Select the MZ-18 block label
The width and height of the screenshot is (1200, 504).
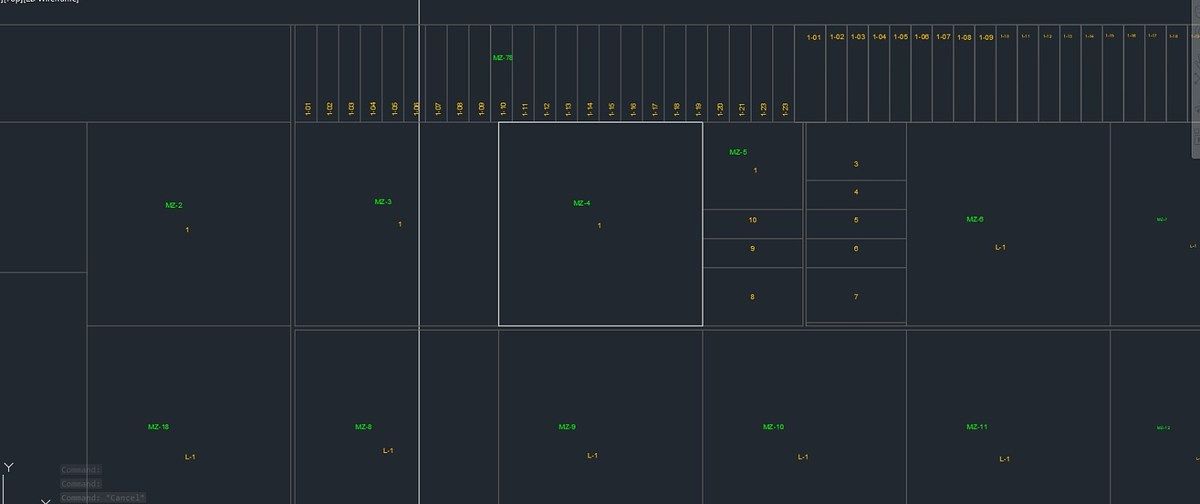[x=158, y=427]
